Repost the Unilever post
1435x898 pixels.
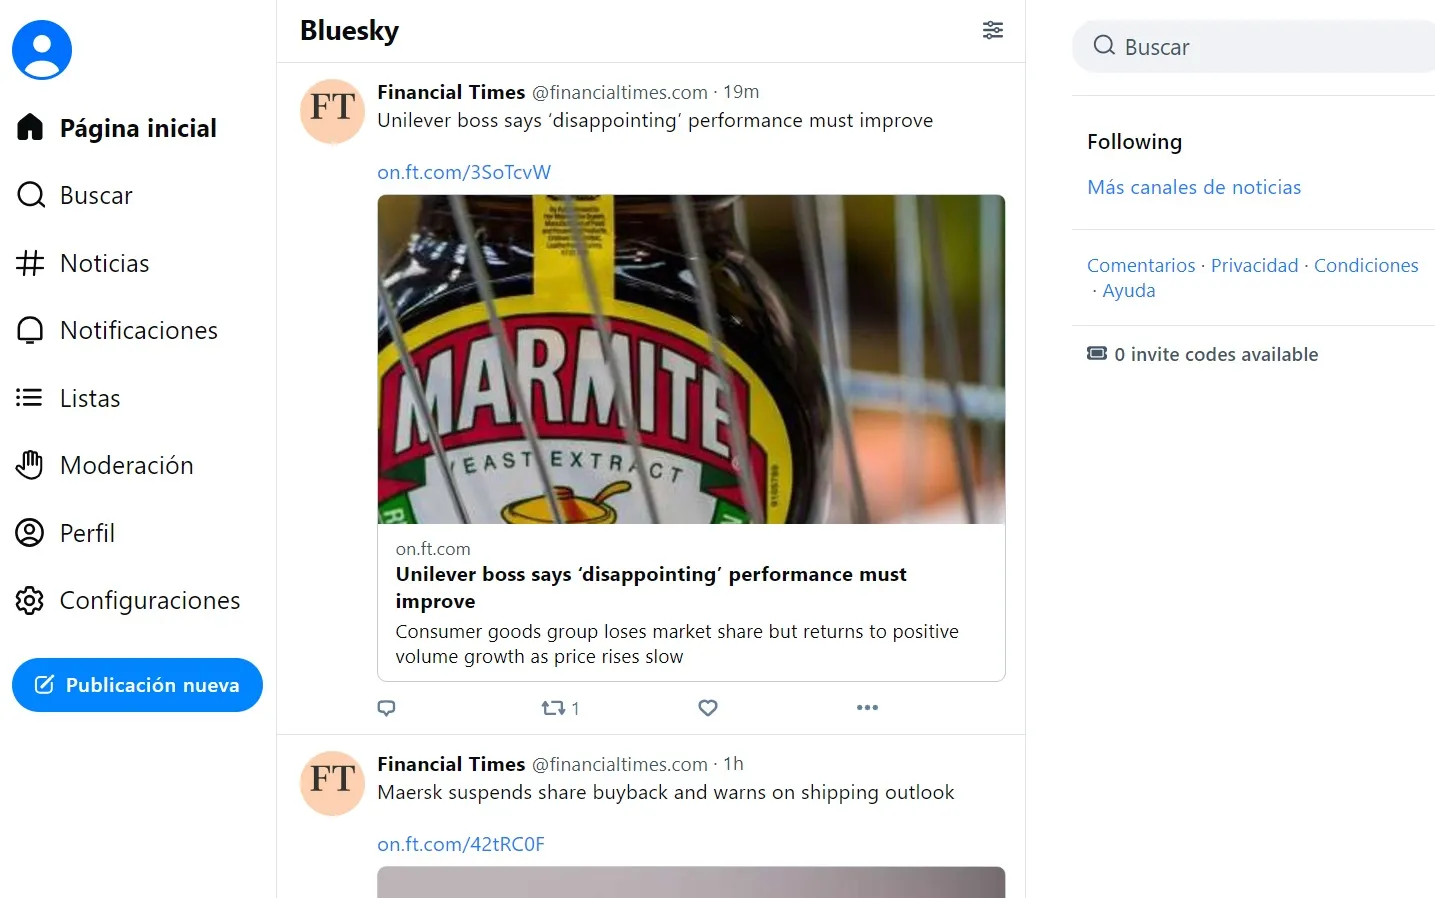pyautogui.click(x=553, y=708)
